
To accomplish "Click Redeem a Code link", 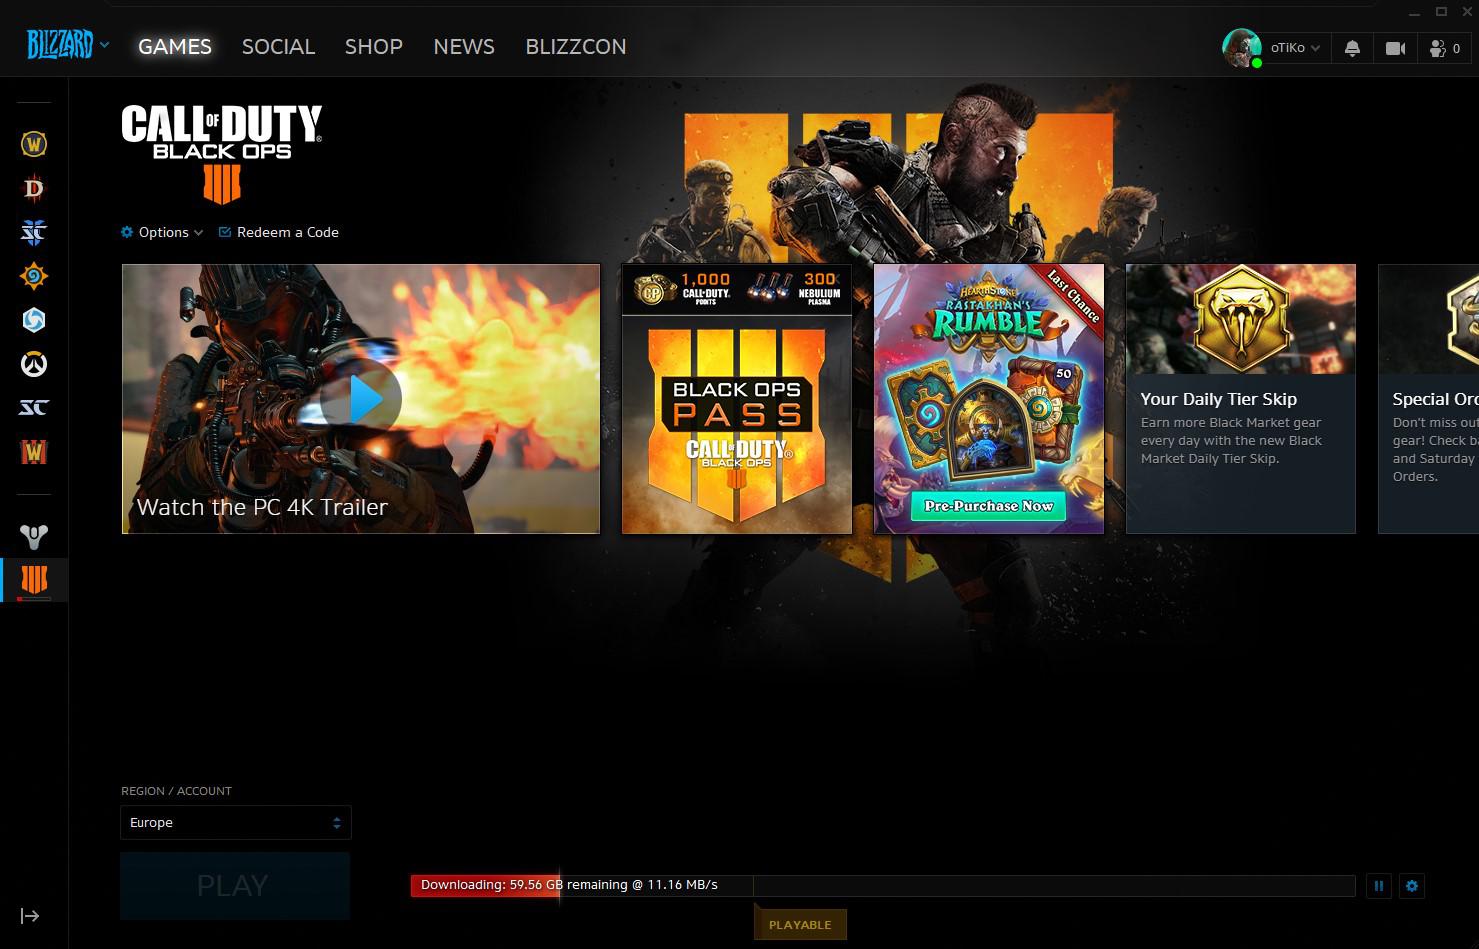I will pyautogui.click(x=279, y=232).
